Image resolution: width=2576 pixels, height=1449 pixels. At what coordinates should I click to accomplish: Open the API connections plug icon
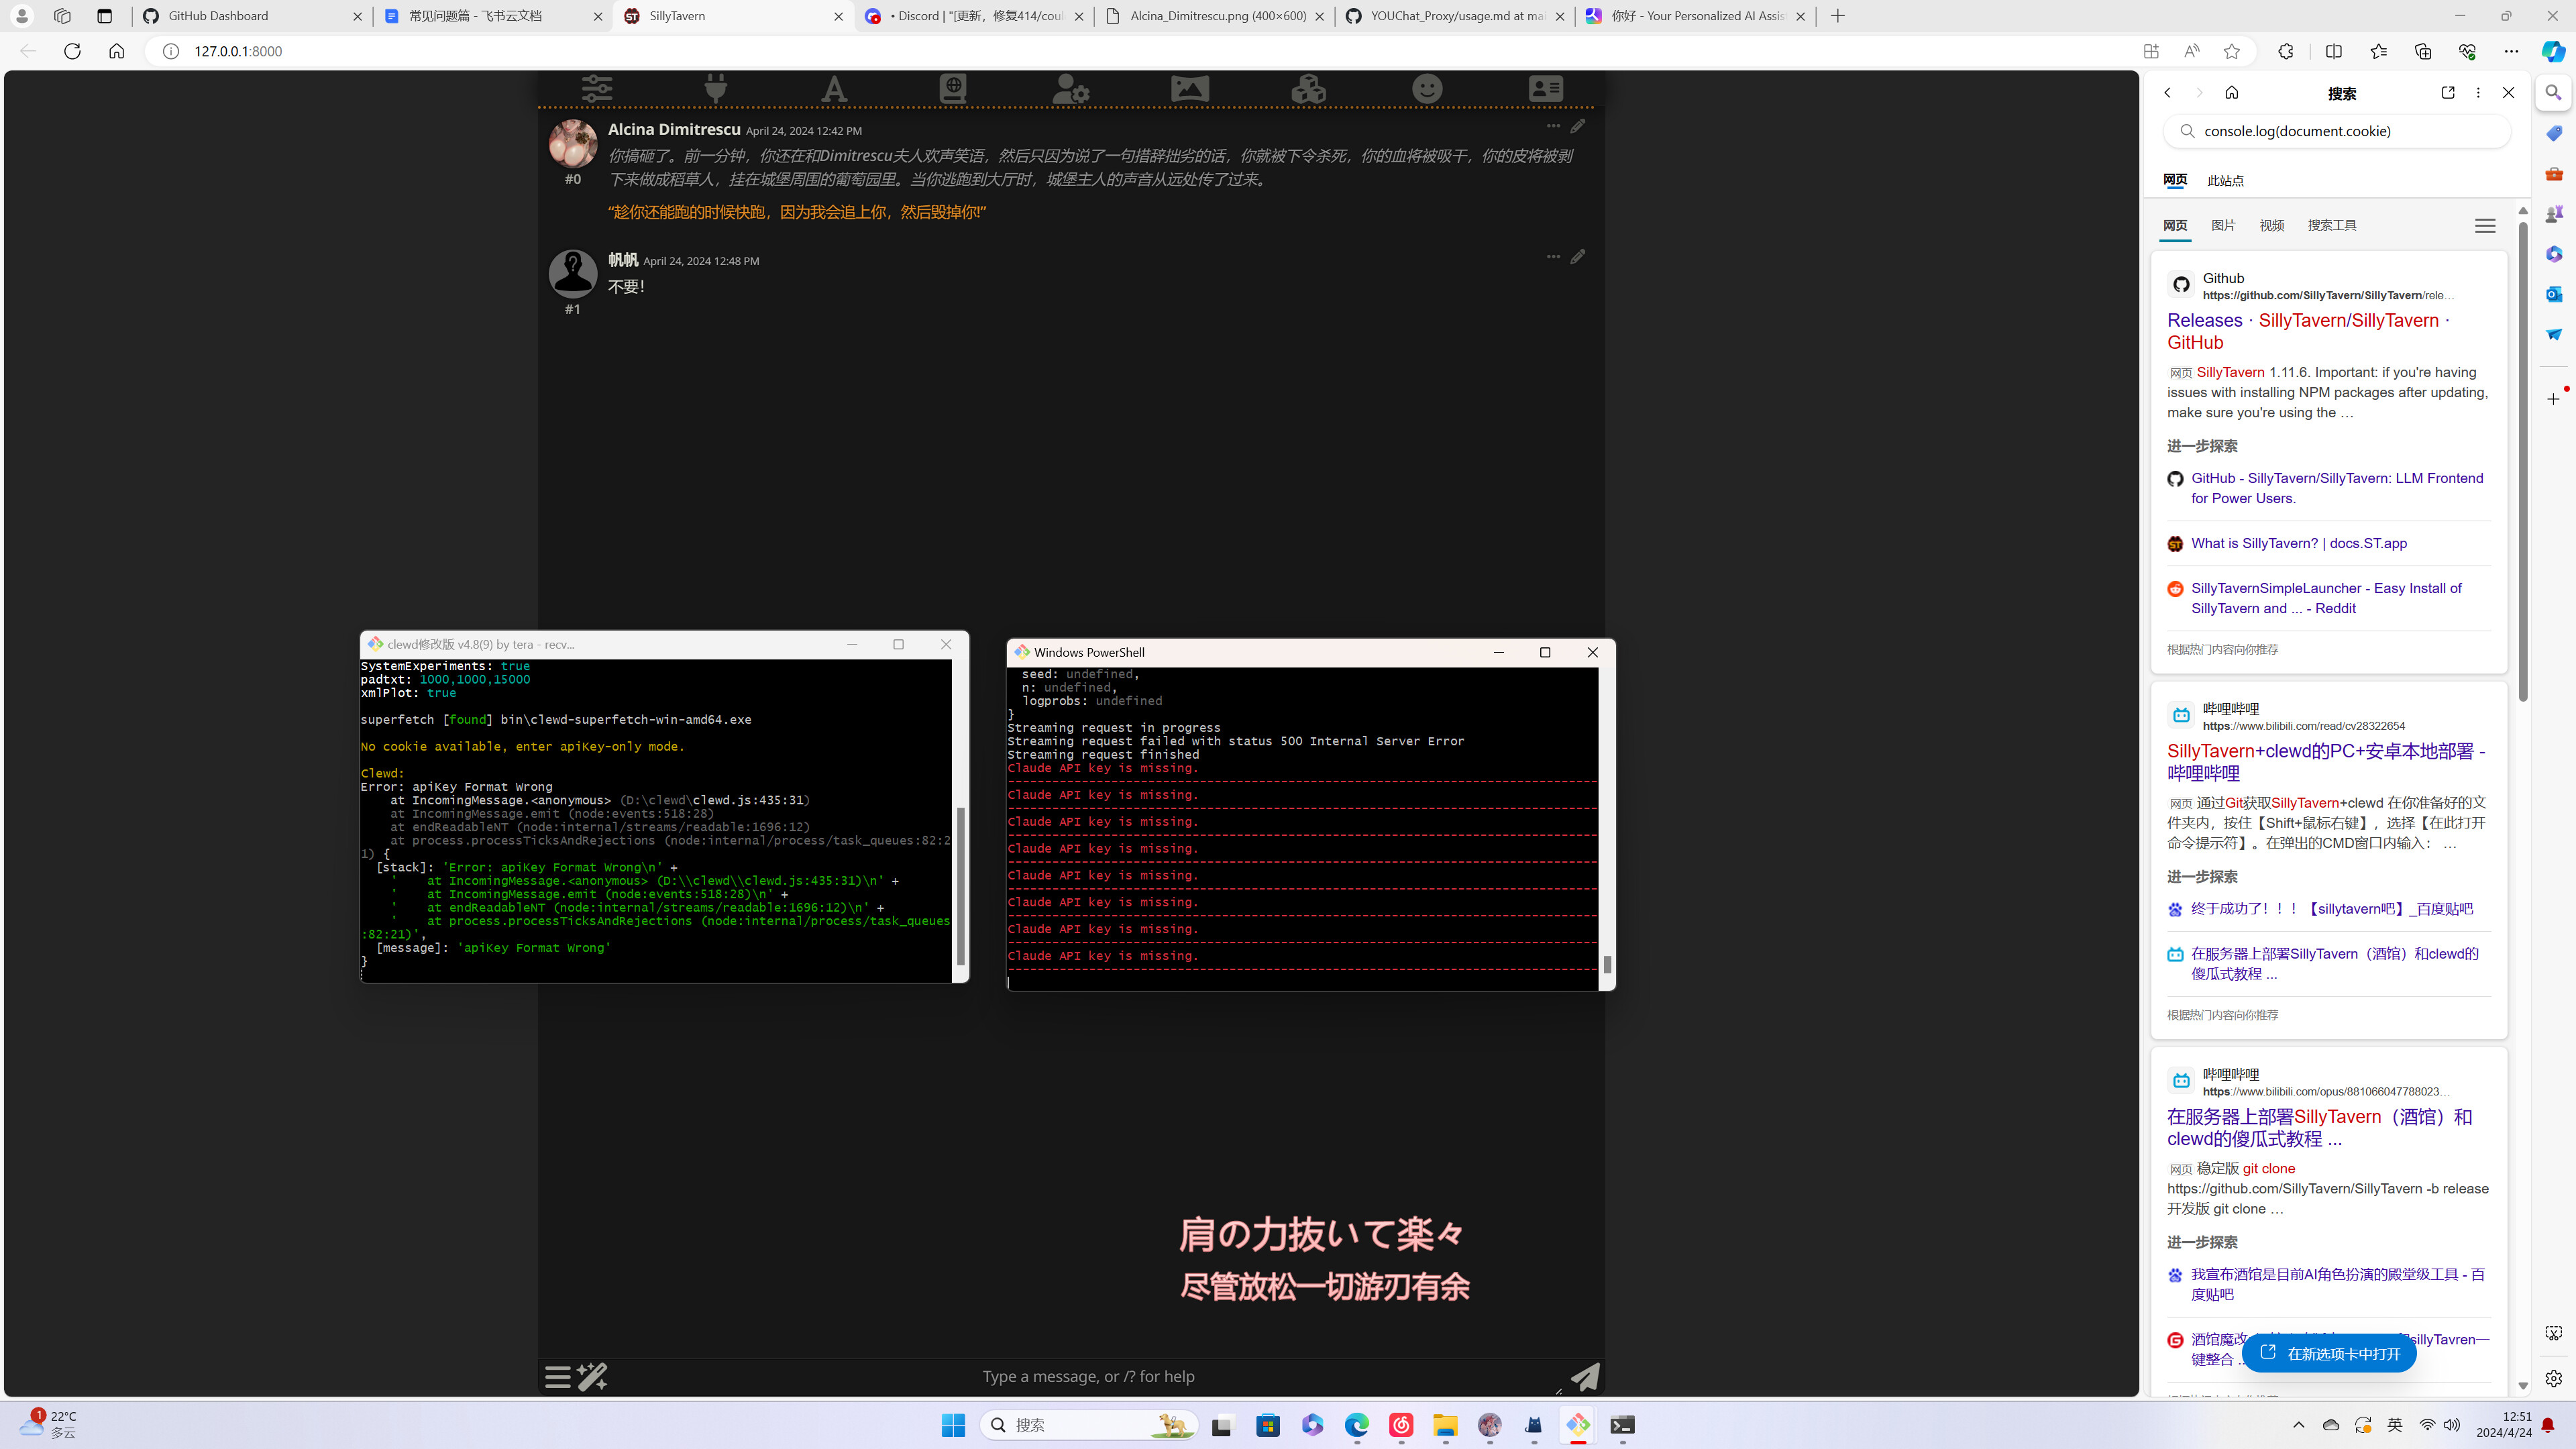click(x=715, y=89)
